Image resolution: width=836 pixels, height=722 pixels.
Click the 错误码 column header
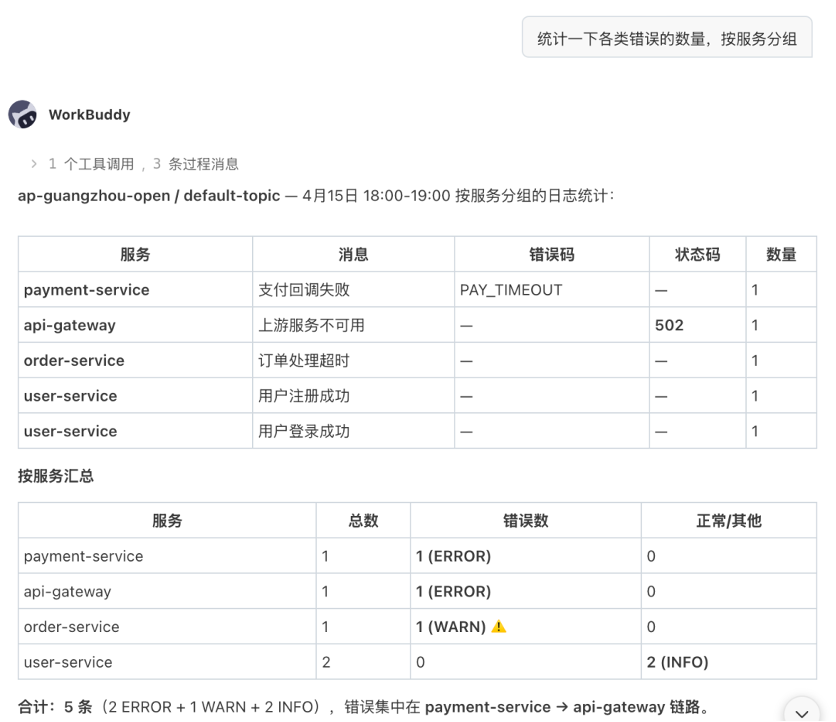552,254
